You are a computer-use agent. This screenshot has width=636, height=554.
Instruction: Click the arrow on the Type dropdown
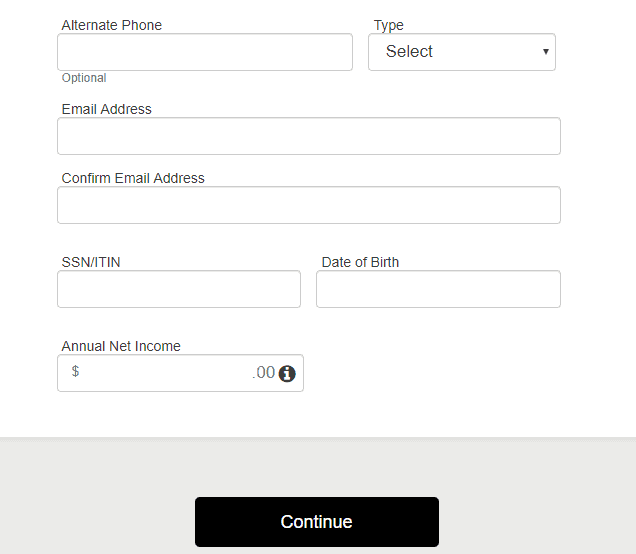546,52
